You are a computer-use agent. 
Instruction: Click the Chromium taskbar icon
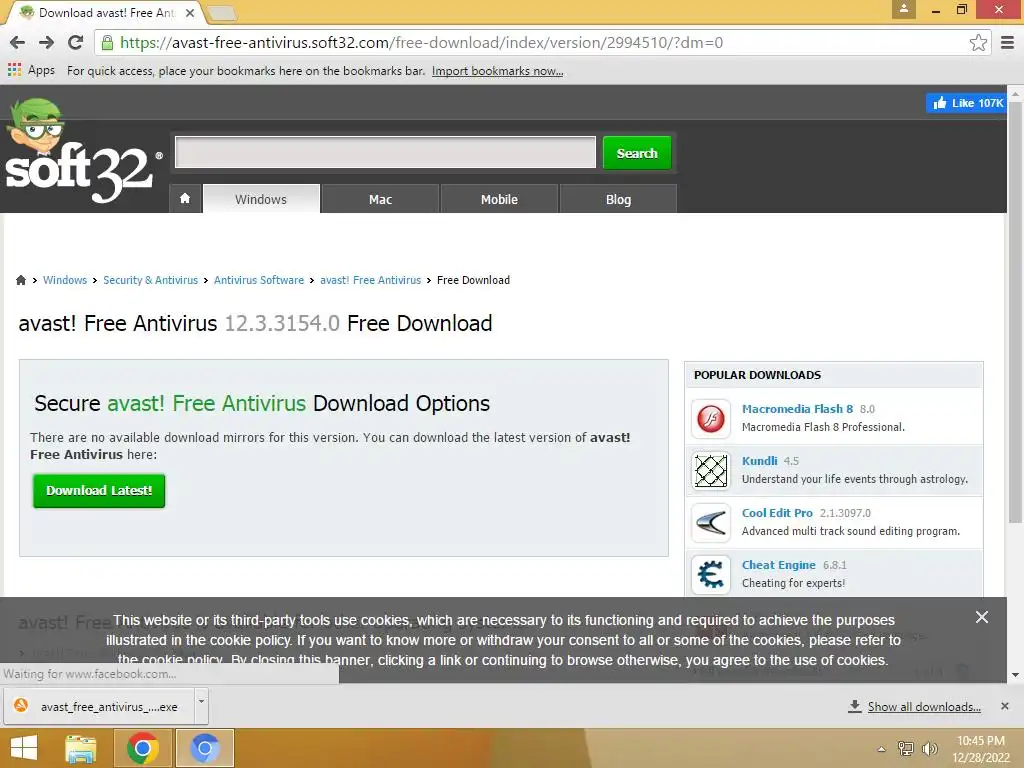pos(204,748)
